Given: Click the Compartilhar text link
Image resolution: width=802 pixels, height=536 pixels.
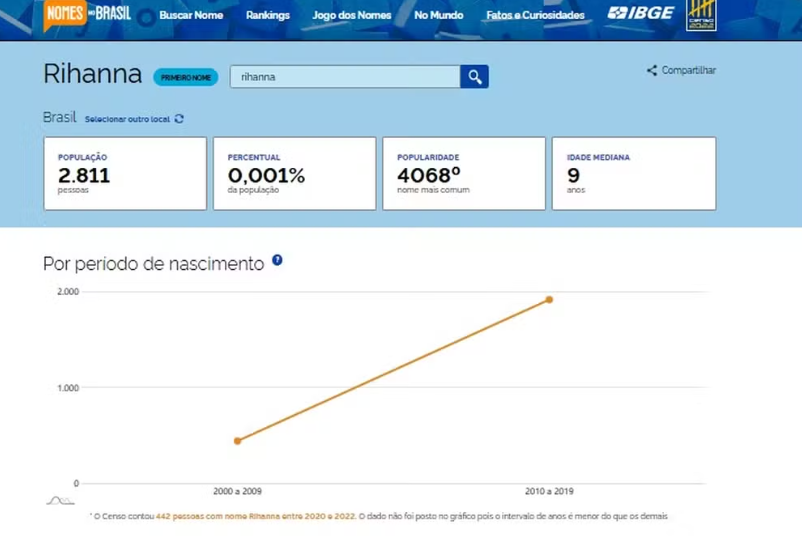Looking at the screenshot, I should [689, 71].
